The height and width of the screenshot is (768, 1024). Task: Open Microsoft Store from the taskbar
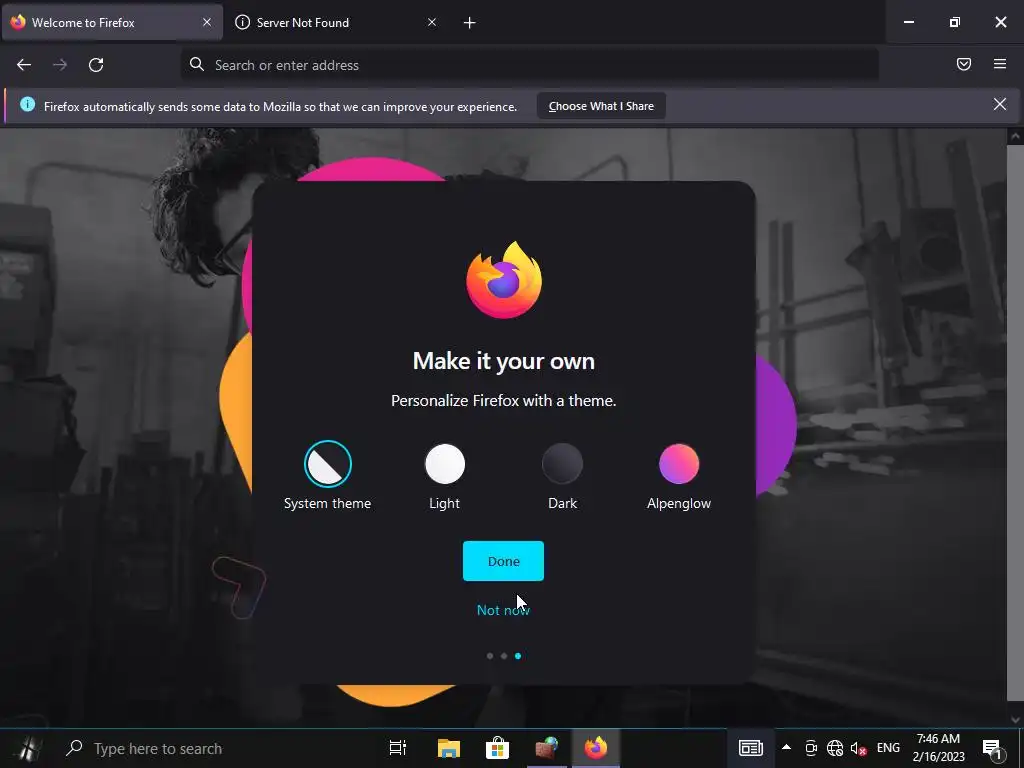pyautogui.click(x=497, y=748)
